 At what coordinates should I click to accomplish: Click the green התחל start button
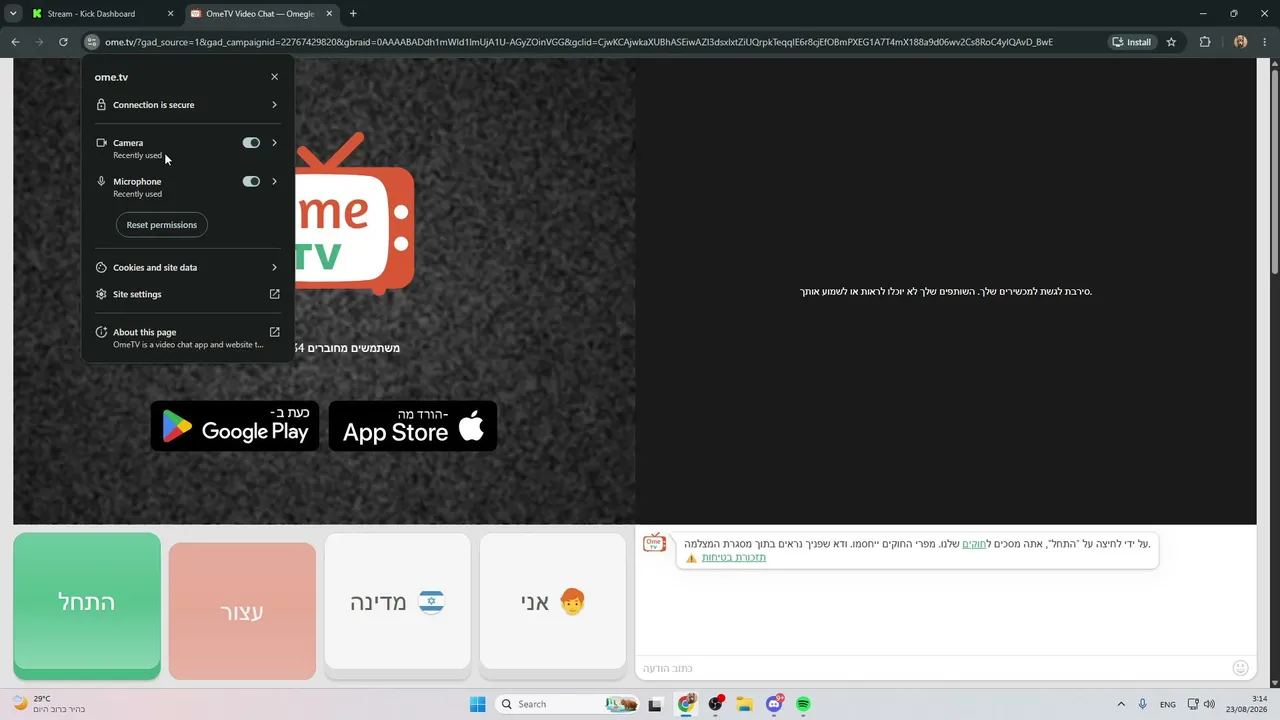coord(87,606)
